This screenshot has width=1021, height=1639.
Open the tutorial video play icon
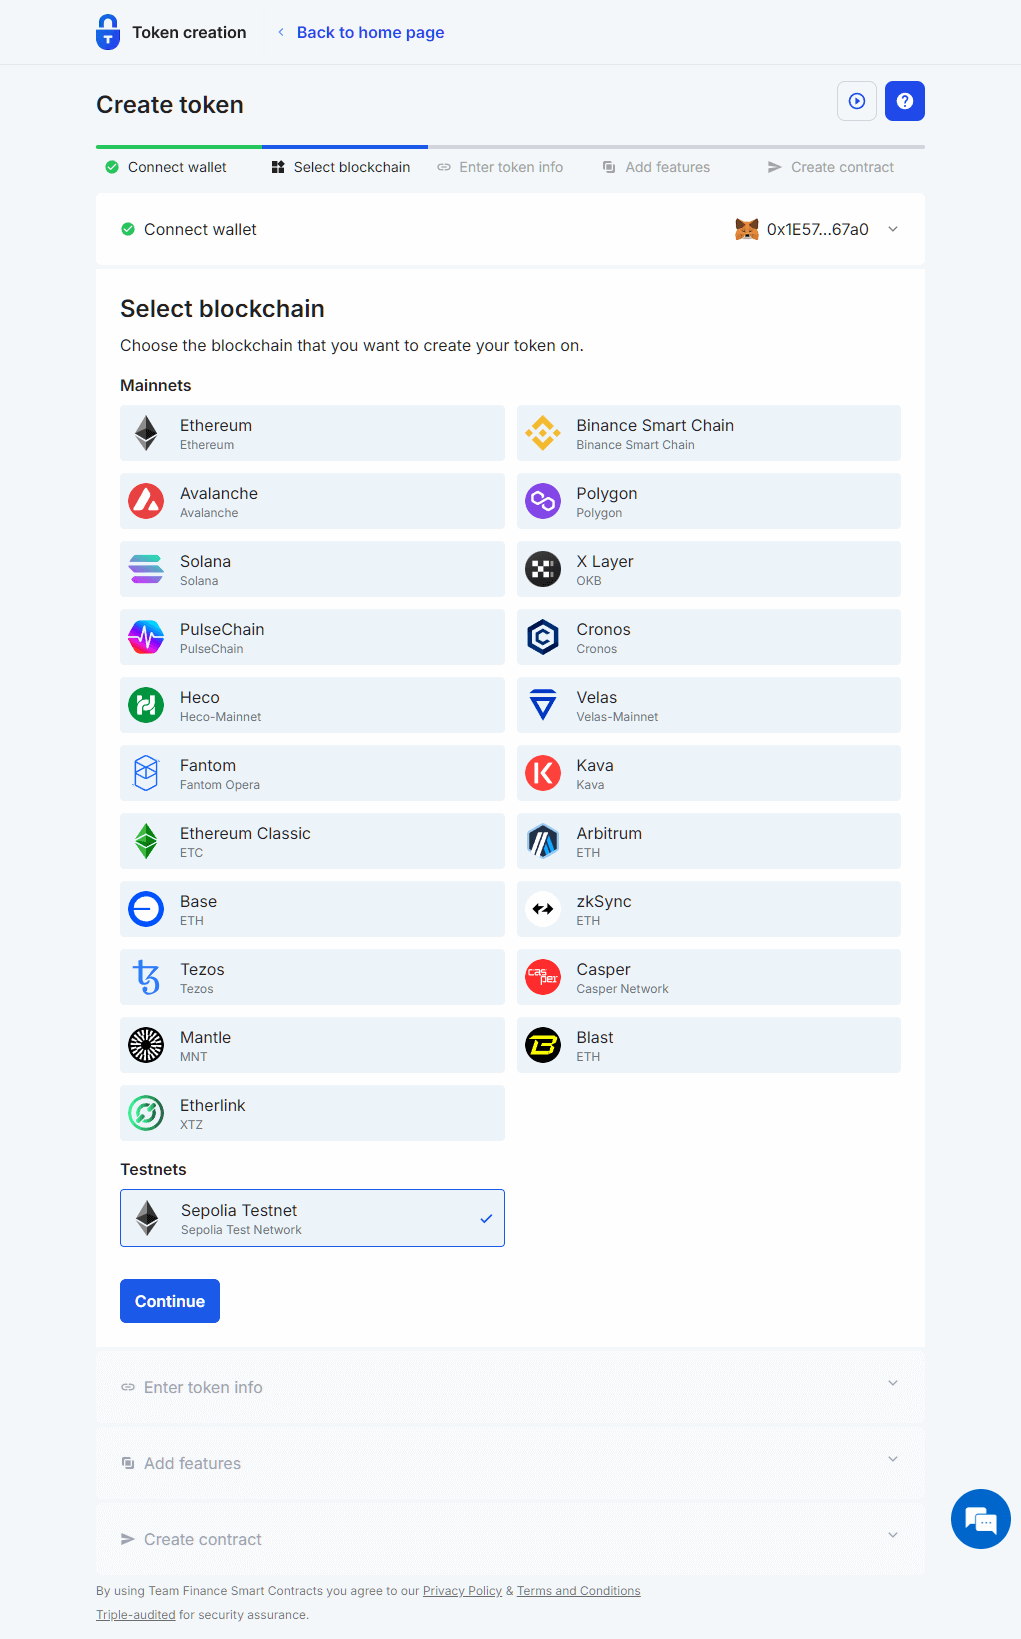click(856, 101)
